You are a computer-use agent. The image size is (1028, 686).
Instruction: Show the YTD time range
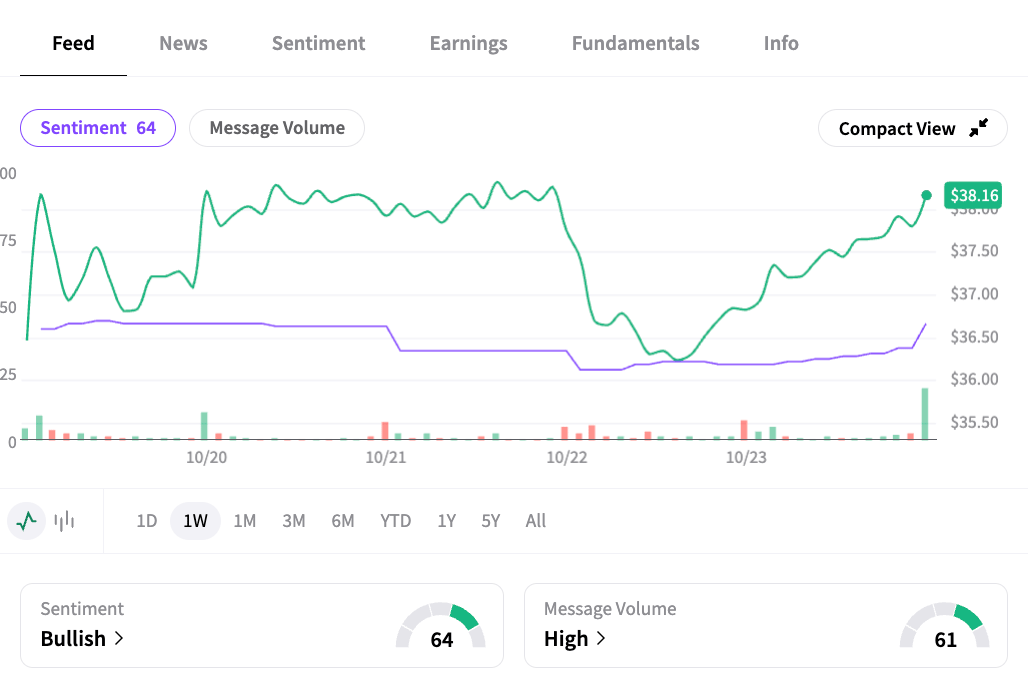point(395,521)
